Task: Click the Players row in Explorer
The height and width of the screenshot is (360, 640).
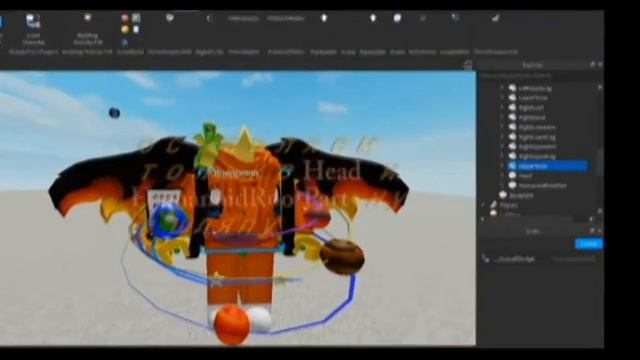Action: point(509,205)
